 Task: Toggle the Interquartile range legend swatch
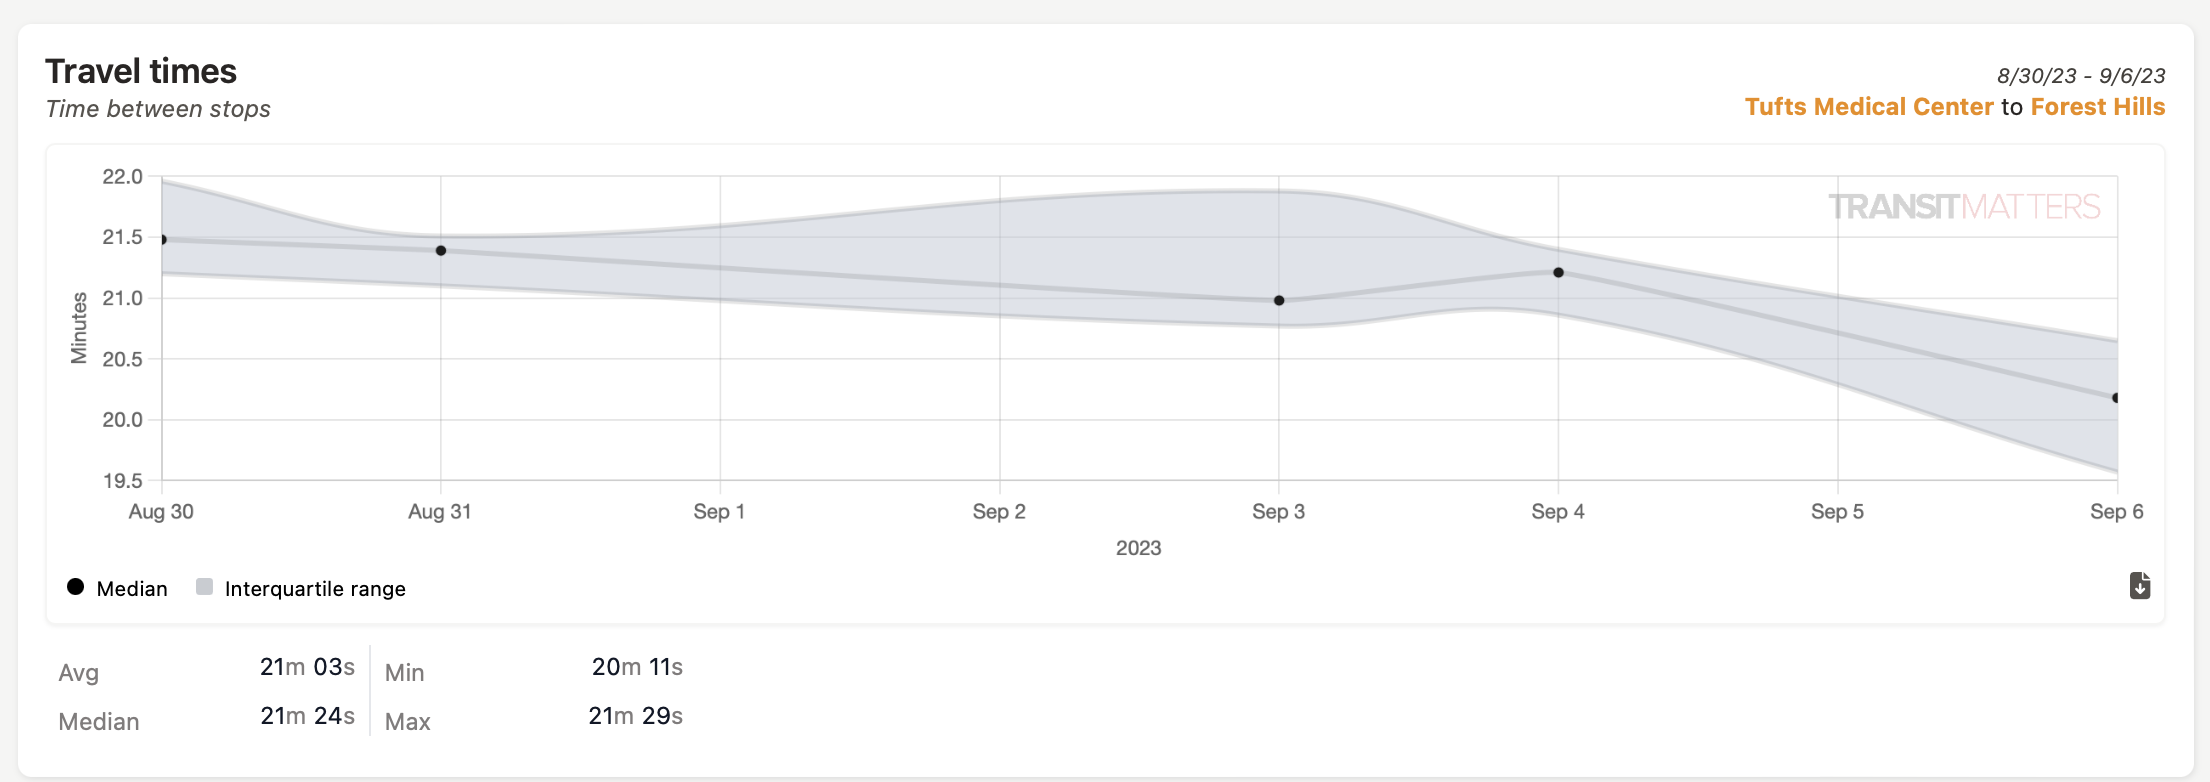point(205,587)
